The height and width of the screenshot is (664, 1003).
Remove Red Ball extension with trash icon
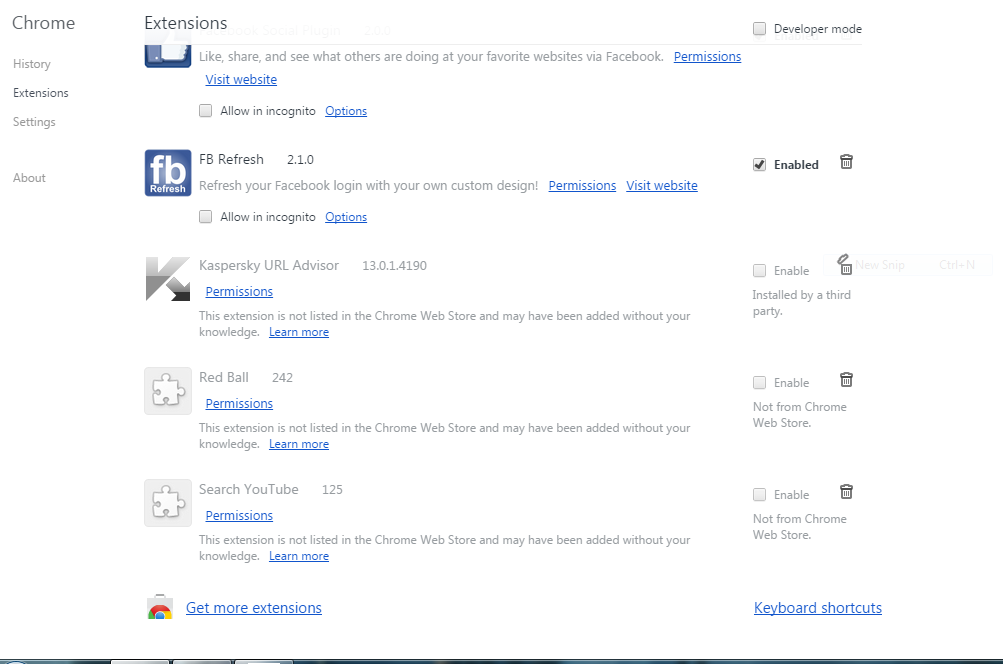(x=846, y=380)
